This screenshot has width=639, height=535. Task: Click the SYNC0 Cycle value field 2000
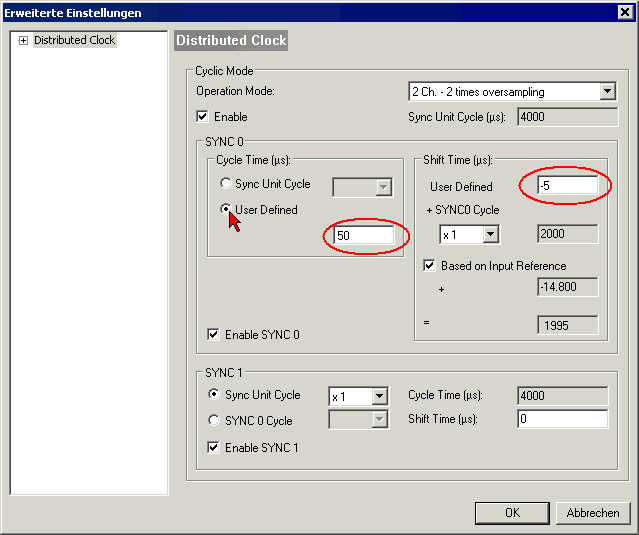(x=568, y=234)
